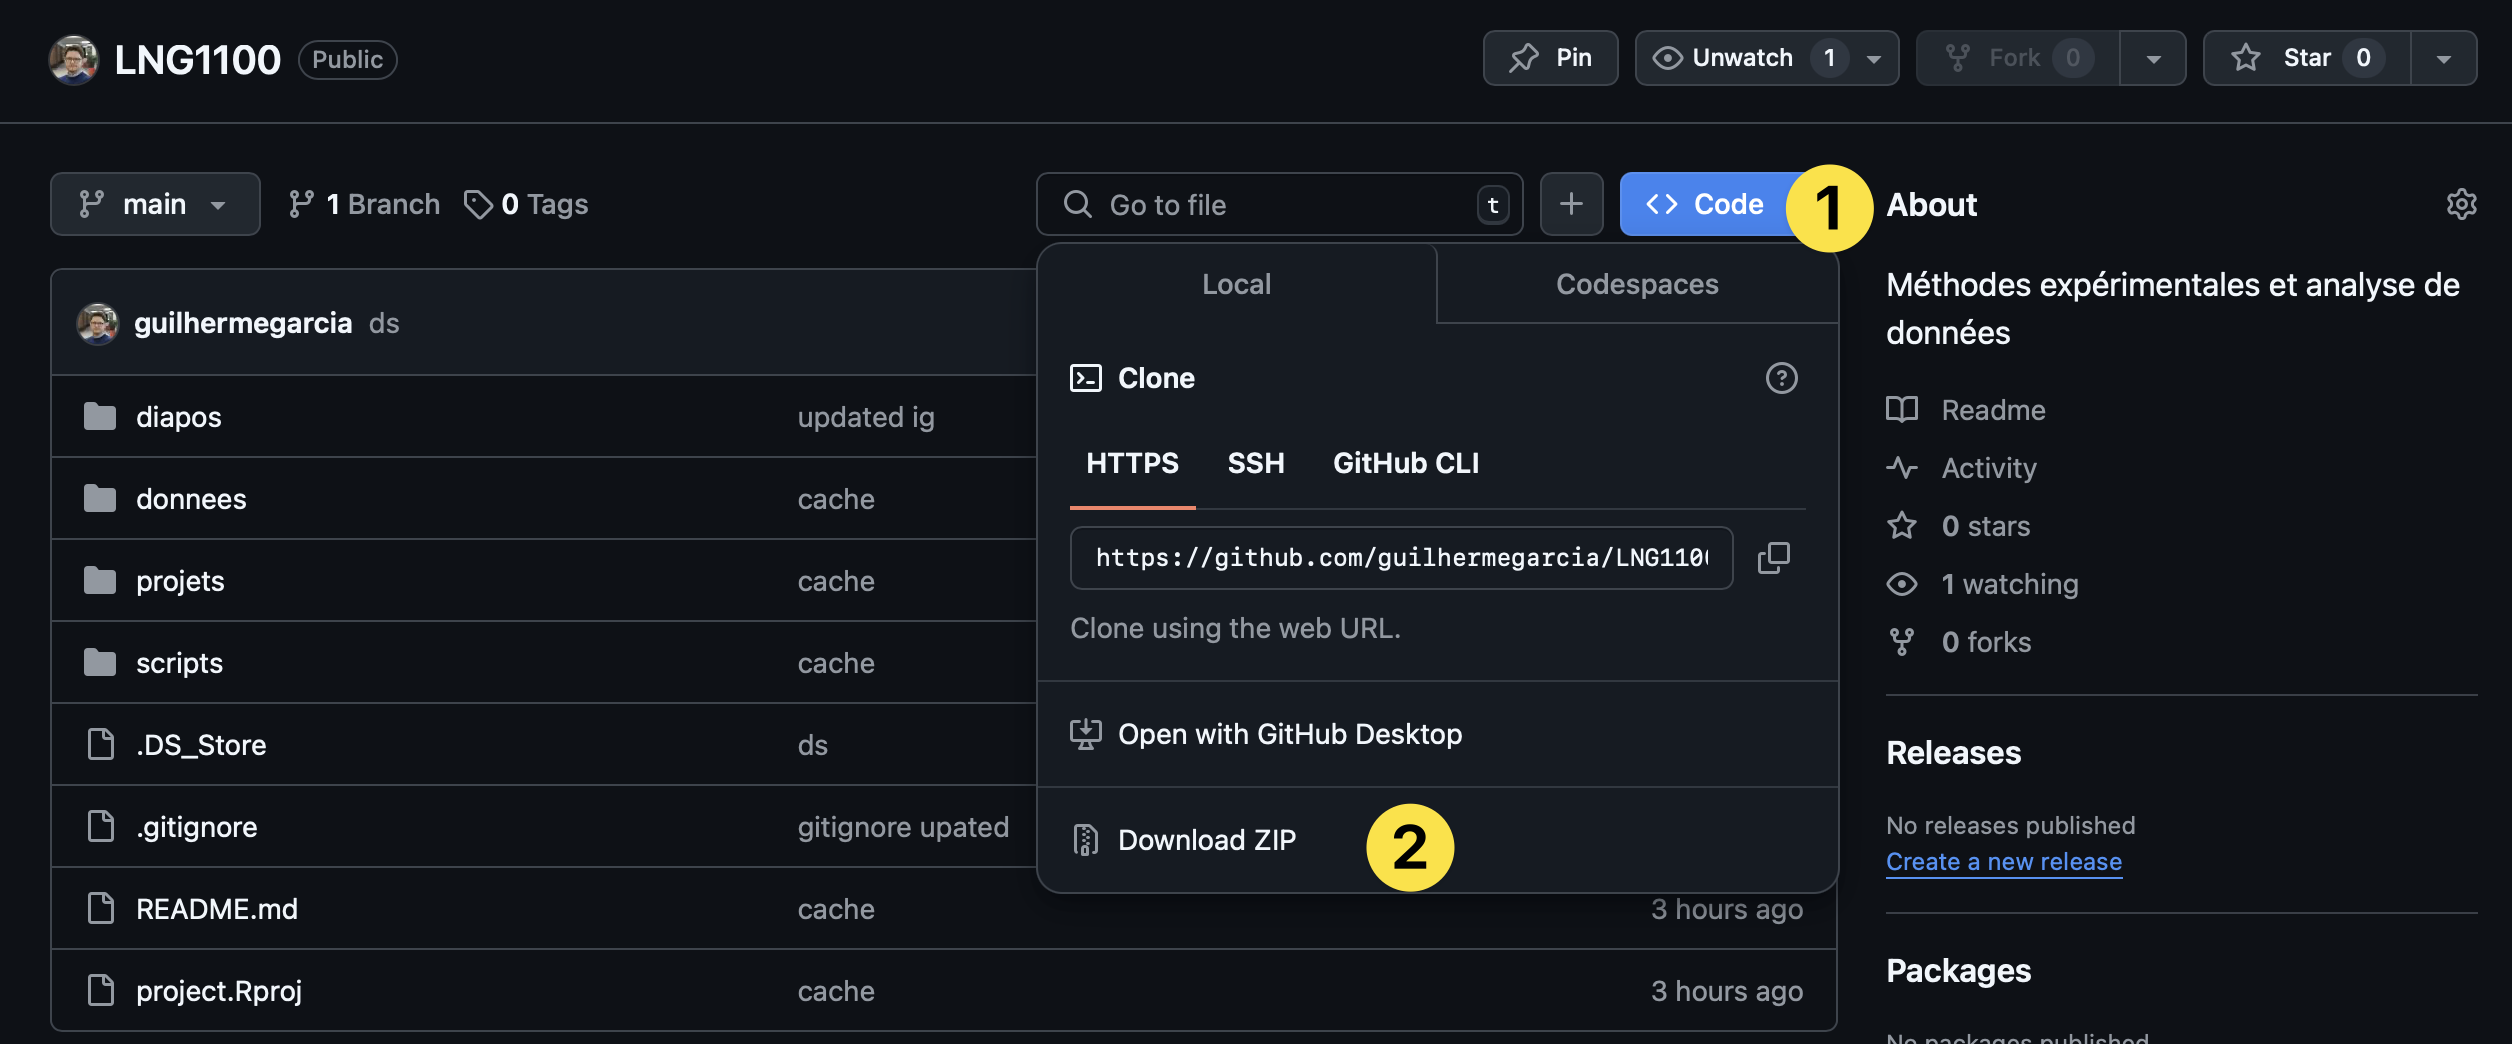The width and height of the screenshot is (2512, 1044).
Task: Open the Star lists dropdown arrow
Action: tap(2443, 58)
